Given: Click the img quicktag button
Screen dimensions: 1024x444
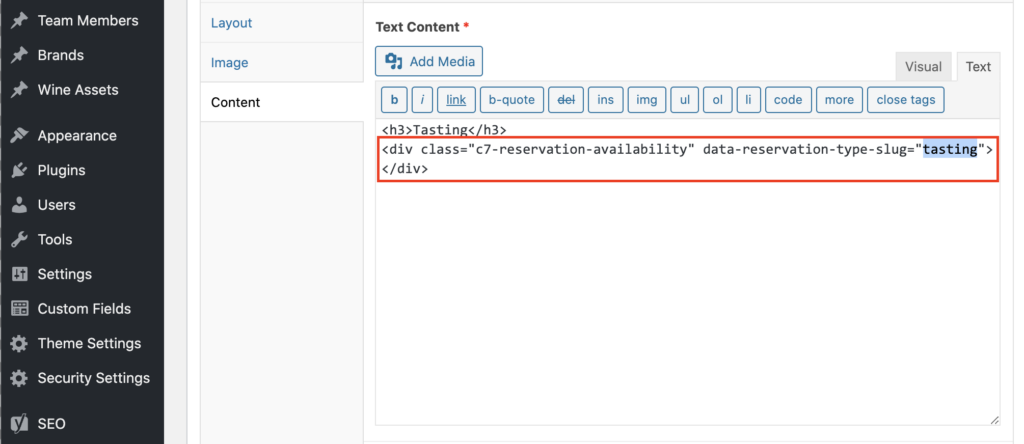Looking at the screenshot, I should (x=647, y=100).
